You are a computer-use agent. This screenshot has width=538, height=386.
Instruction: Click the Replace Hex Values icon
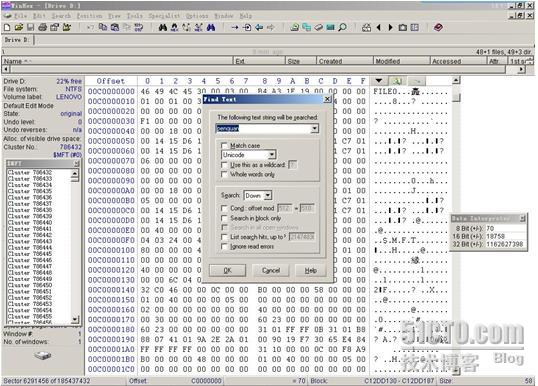coord(199,27)
